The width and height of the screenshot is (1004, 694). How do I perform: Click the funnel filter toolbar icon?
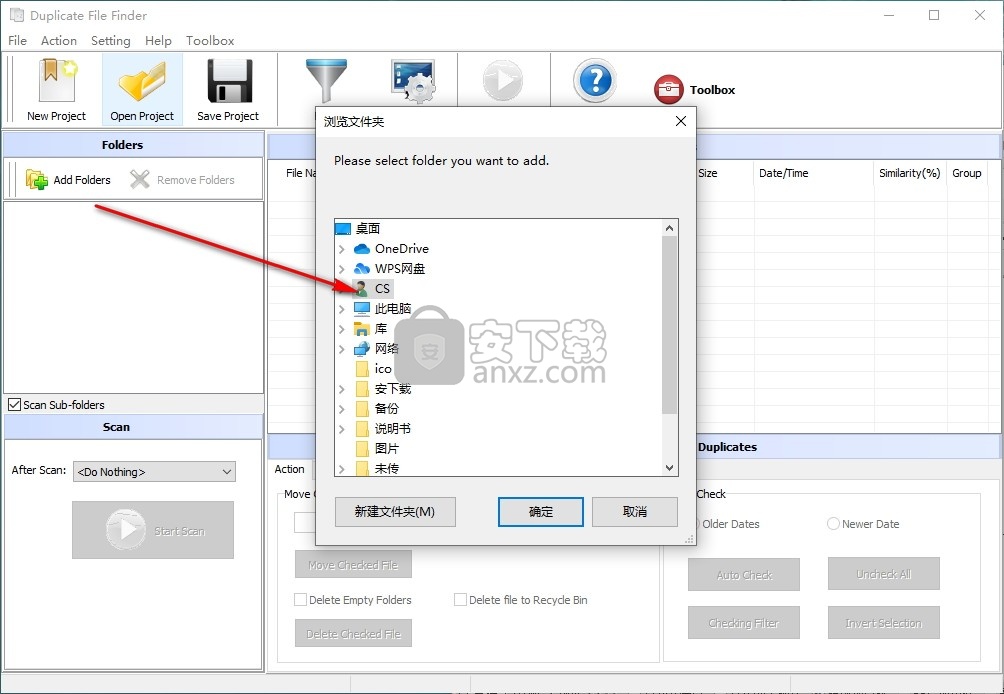[x=326, y=80]
